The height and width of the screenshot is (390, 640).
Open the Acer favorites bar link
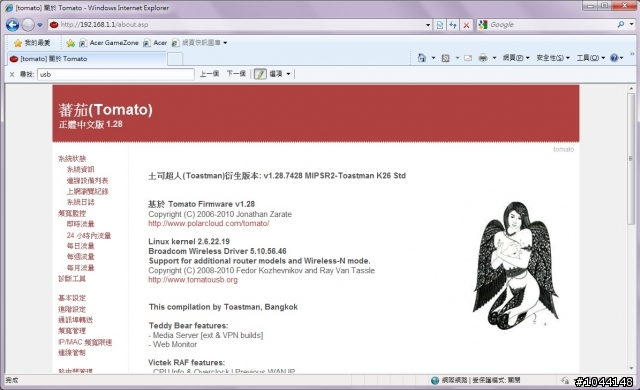[156, 43]
